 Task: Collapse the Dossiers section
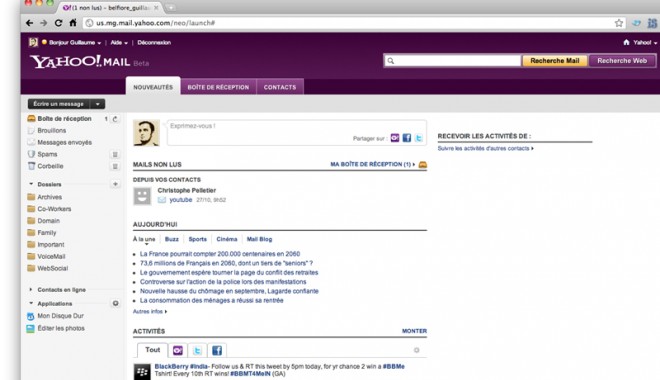pos(31,184)
